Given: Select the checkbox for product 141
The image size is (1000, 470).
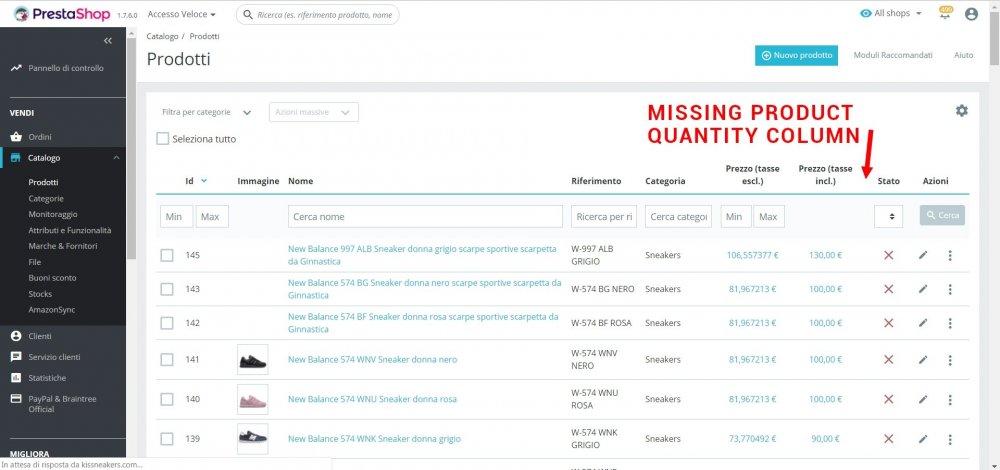Looking at the screenshot, I should click(x=166, y=360).
